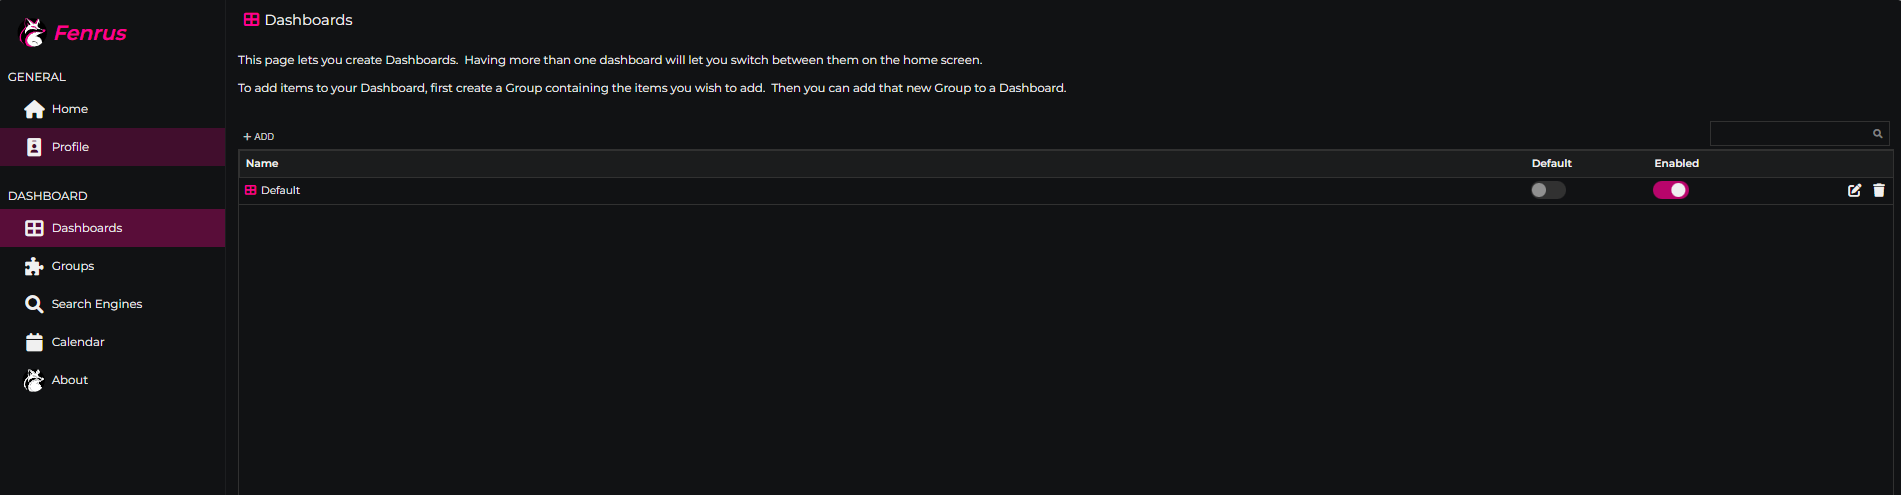Click the Fenrus brand title text

(90, 33)
